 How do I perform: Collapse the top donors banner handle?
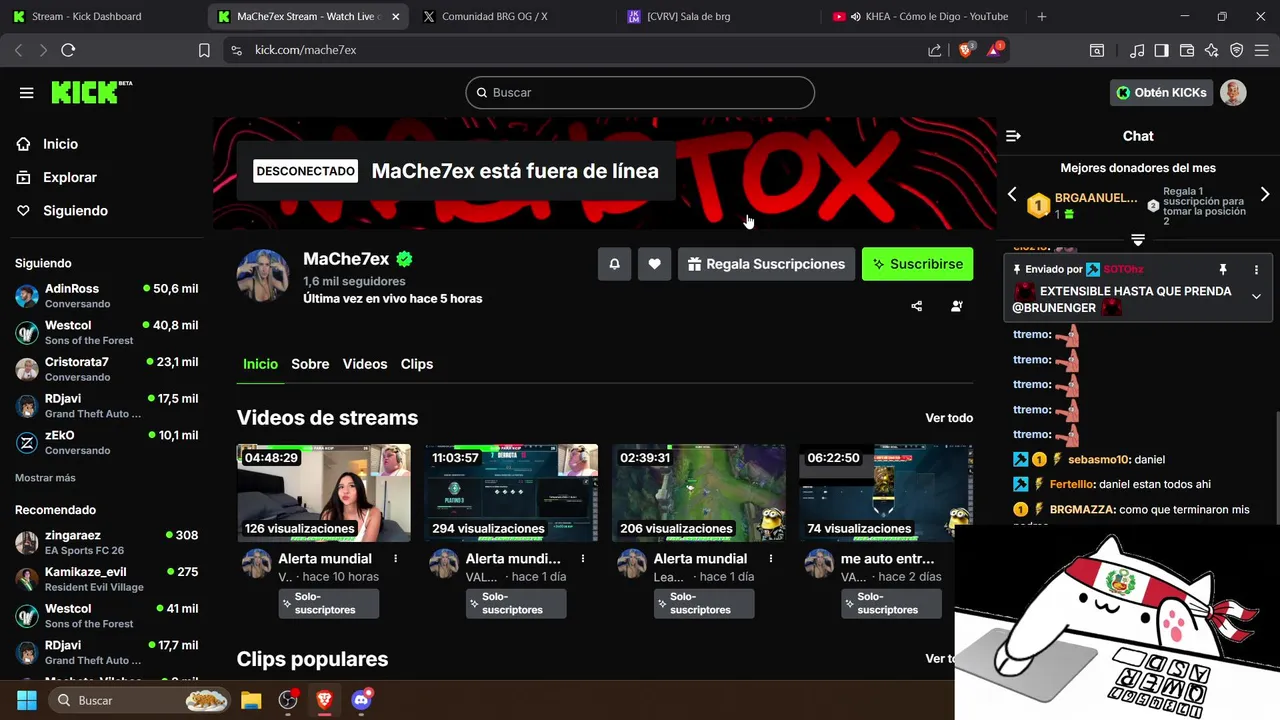point(1138,240)
